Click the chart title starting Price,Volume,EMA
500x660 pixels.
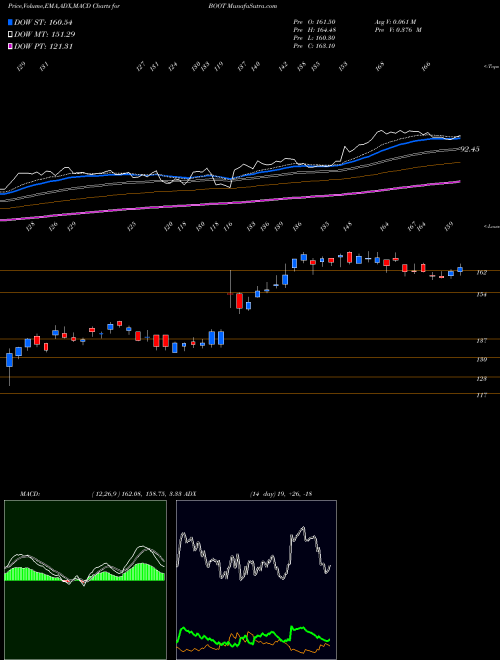[63, 6]
